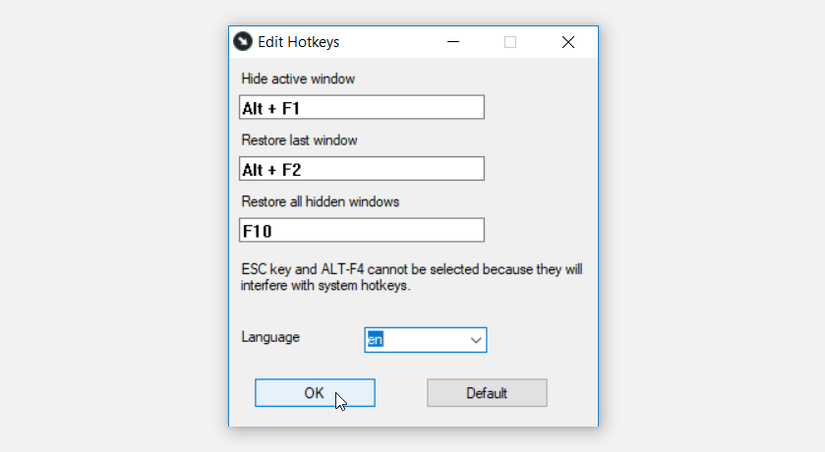Click the 'Restore last window' label
The image size is (825, 452).
coord(299,140)
